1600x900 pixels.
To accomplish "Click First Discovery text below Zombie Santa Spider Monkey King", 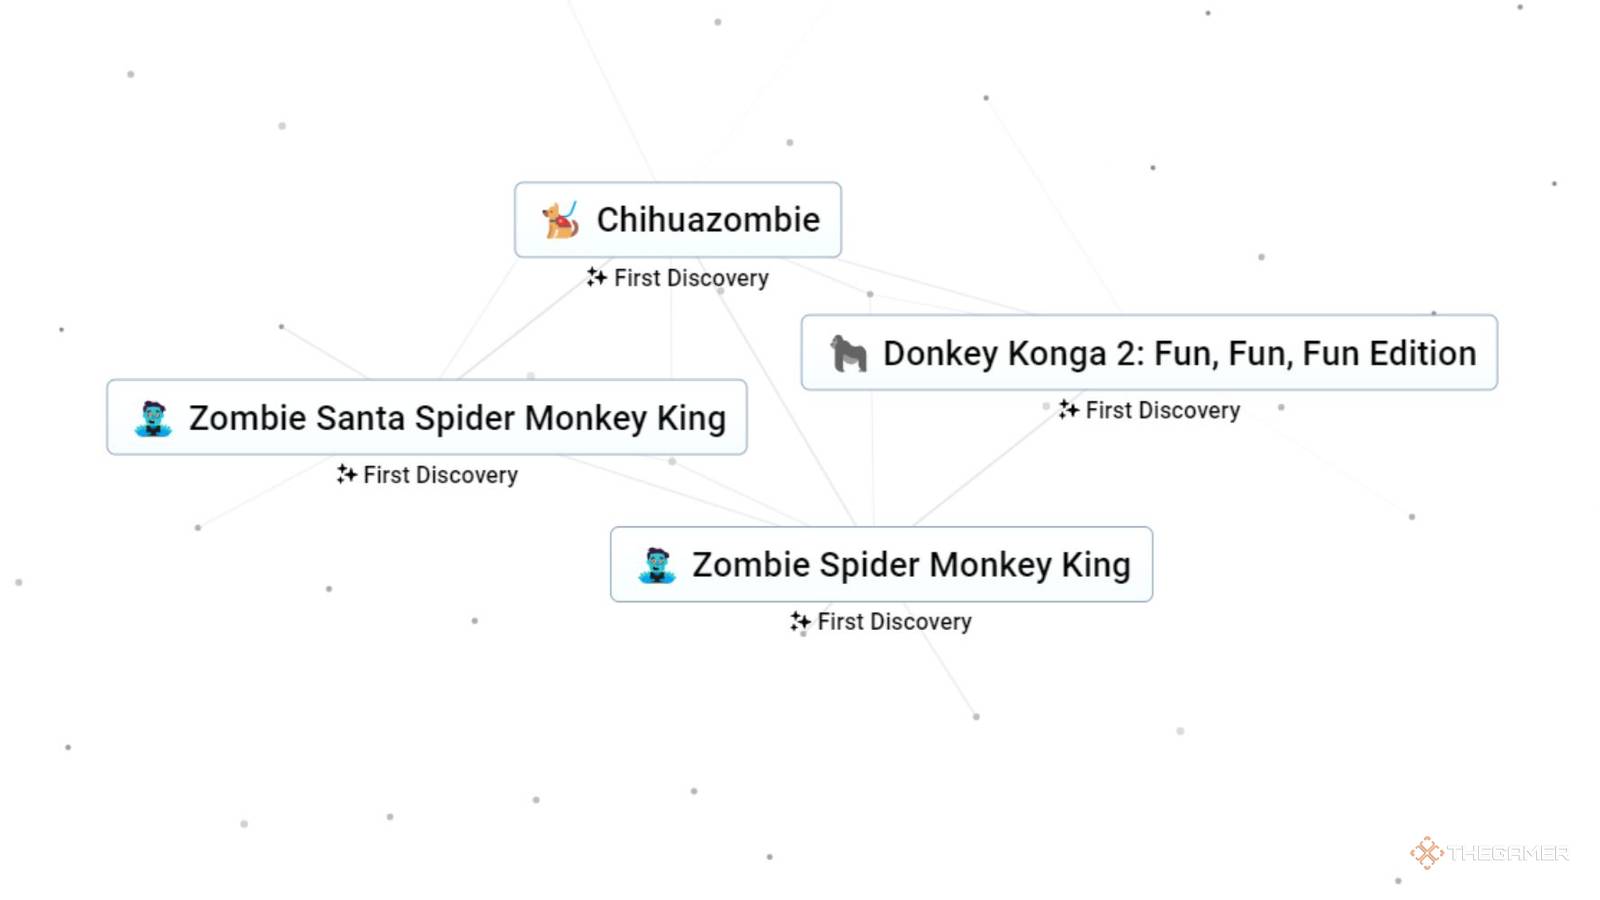I will tap(440, 475).
